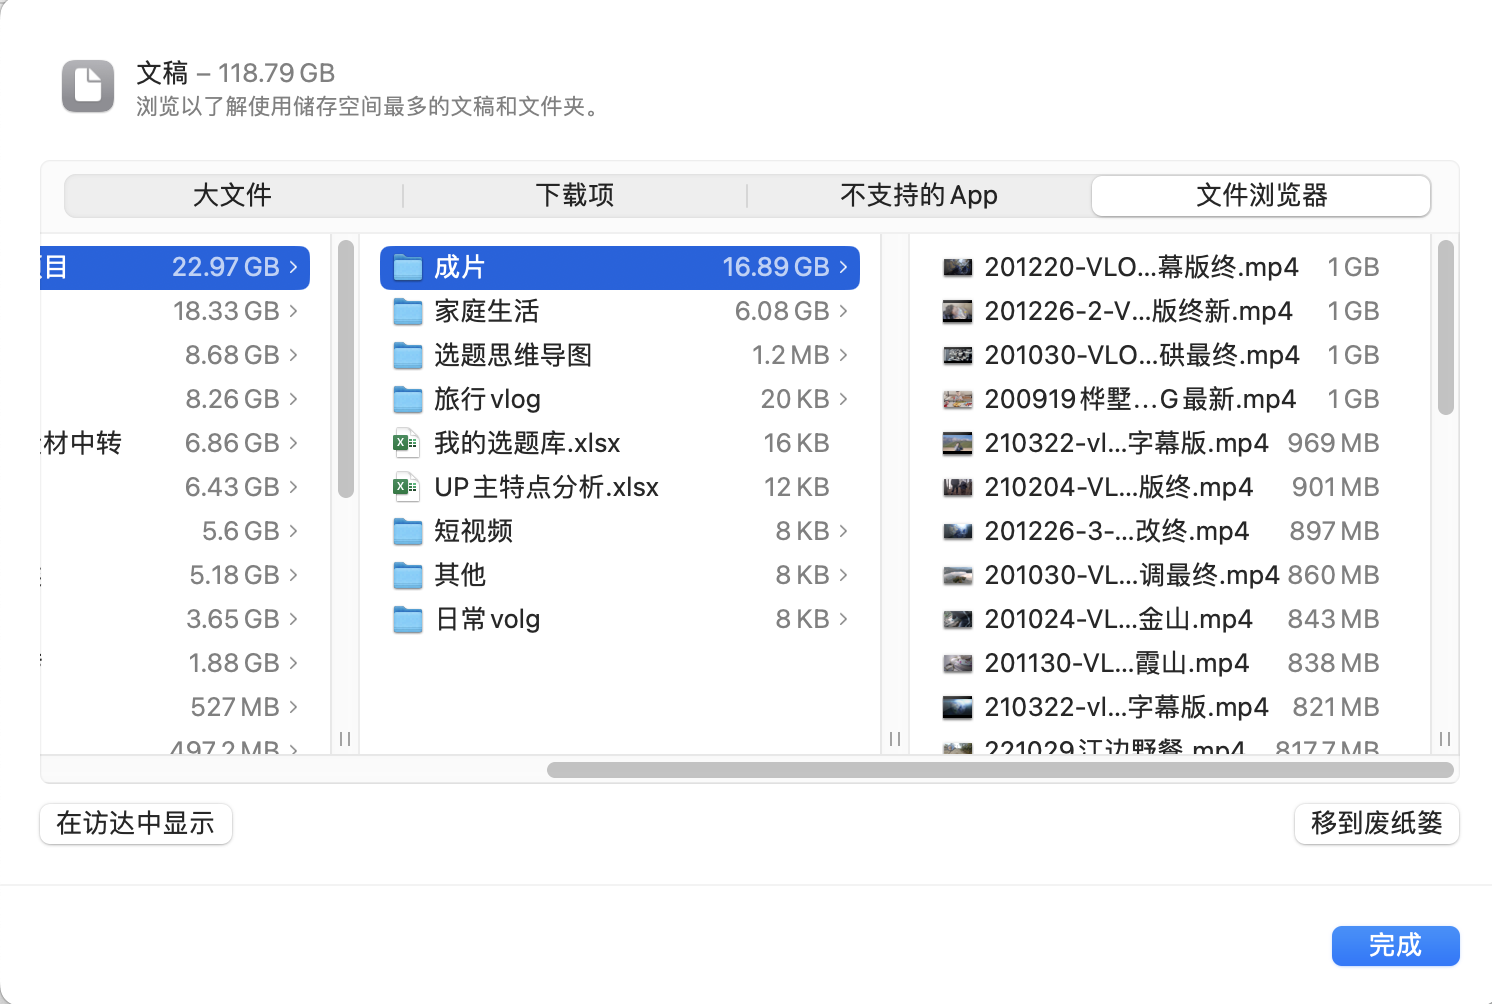Click the 选题思维导图 folder icon

tap(407, 356)
